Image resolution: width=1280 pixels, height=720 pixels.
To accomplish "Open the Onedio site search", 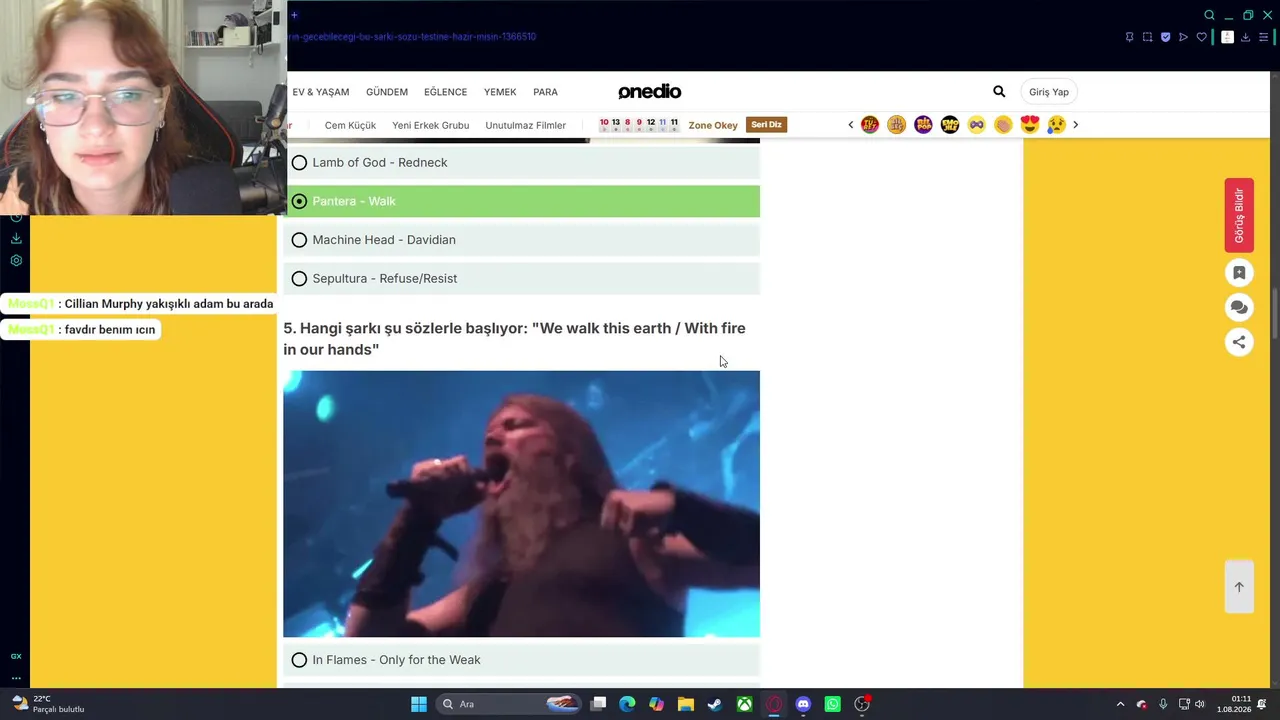I will pyautogui.click(x=999, y=92).
